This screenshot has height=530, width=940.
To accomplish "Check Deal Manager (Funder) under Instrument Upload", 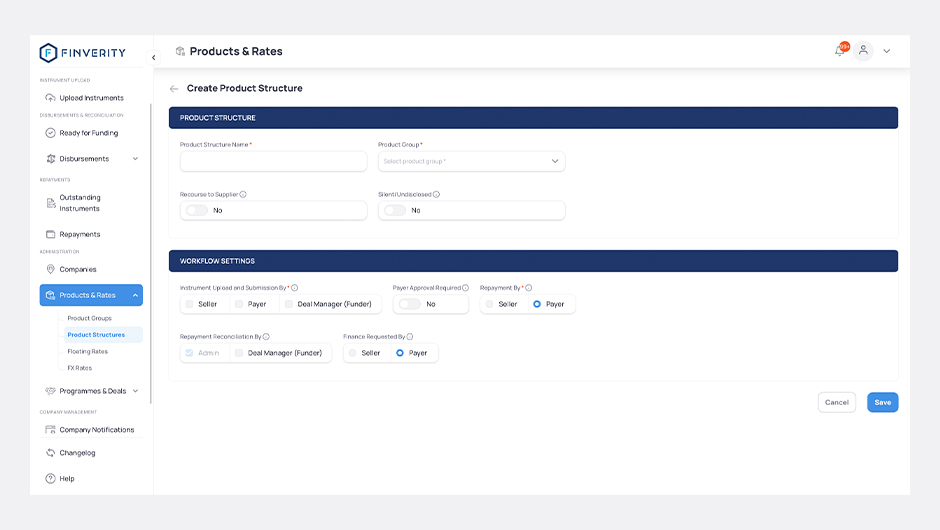I will click(289, 304).
